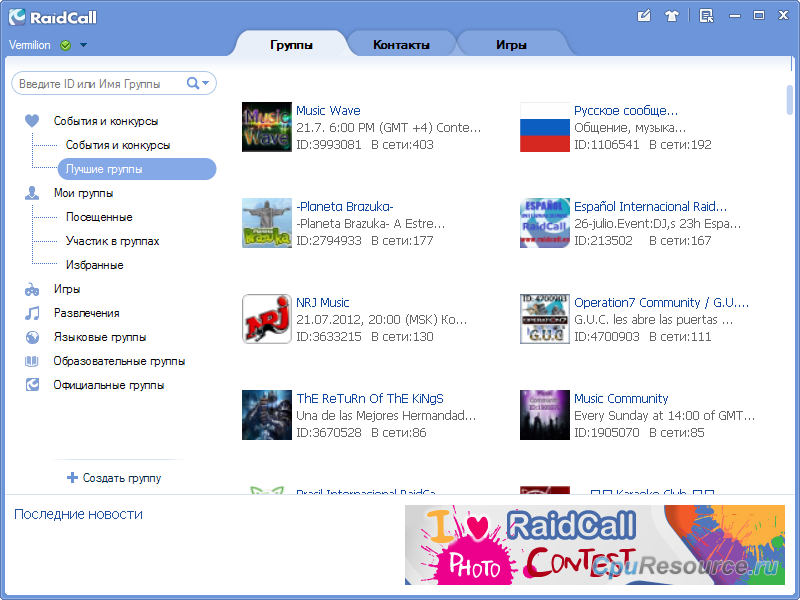Open the Español Internacional group thumbnail
The image size is (800, 600).
545,223
